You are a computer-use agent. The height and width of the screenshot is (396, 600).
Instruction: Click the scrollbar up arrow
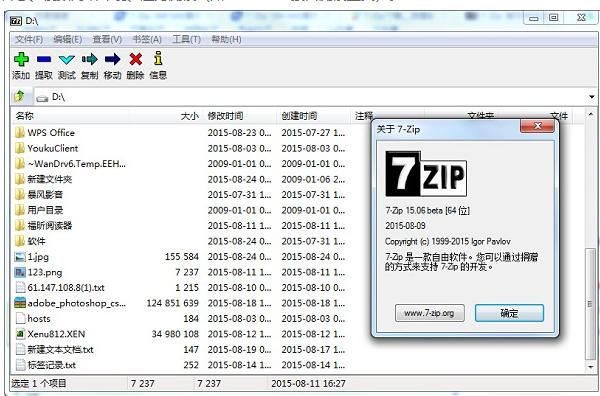[590, 114]
